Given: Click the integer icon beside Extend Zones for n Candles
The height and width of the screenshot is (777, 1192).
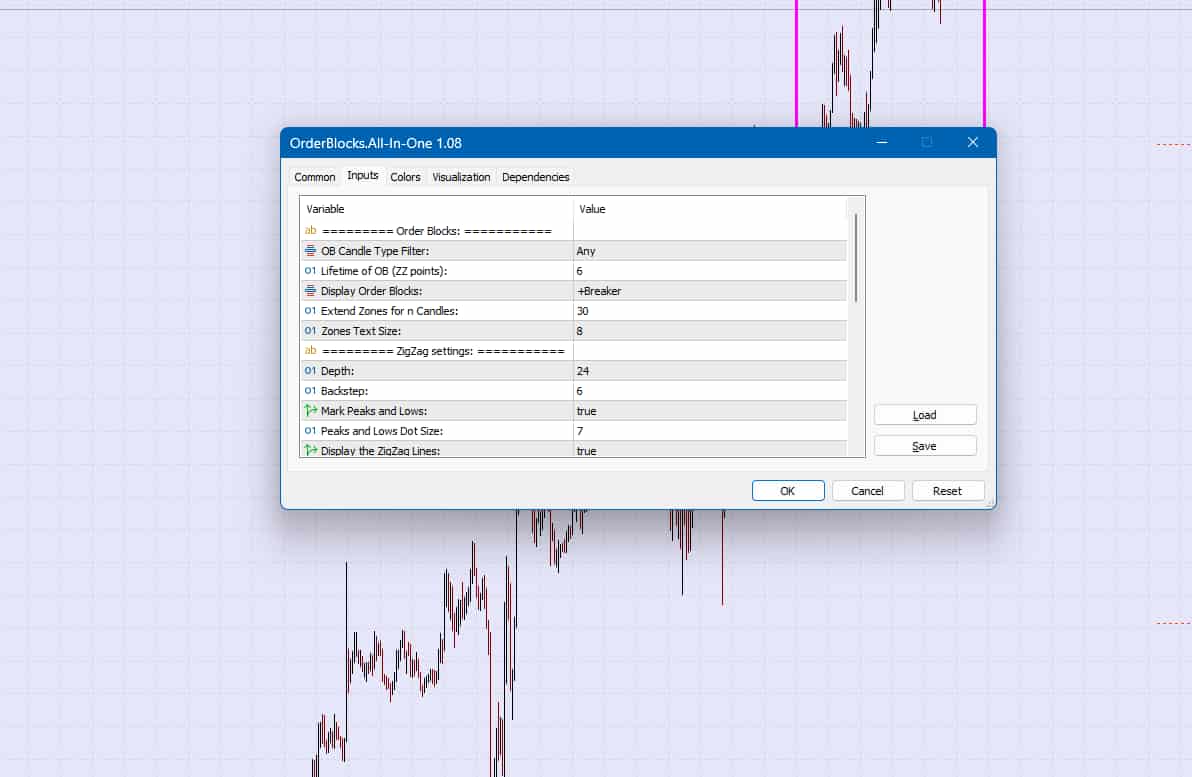Looking at the screenshot, I should point(310,311).
